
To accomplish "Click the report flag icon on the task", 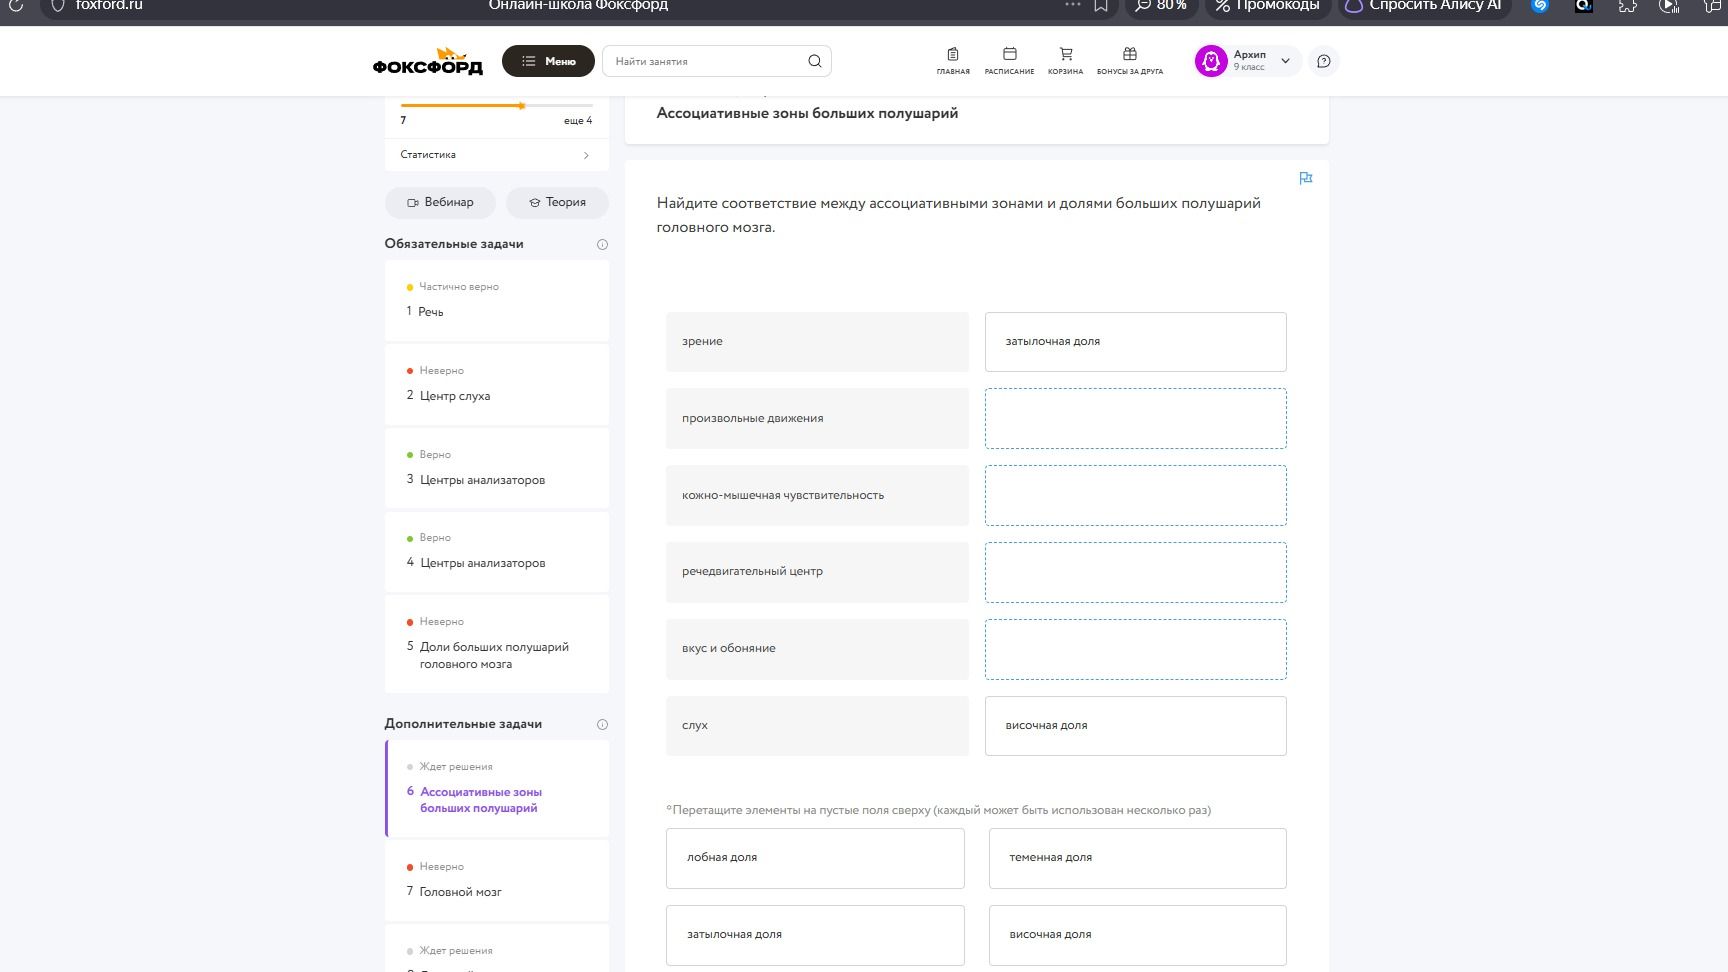I will pos(1305,178).
